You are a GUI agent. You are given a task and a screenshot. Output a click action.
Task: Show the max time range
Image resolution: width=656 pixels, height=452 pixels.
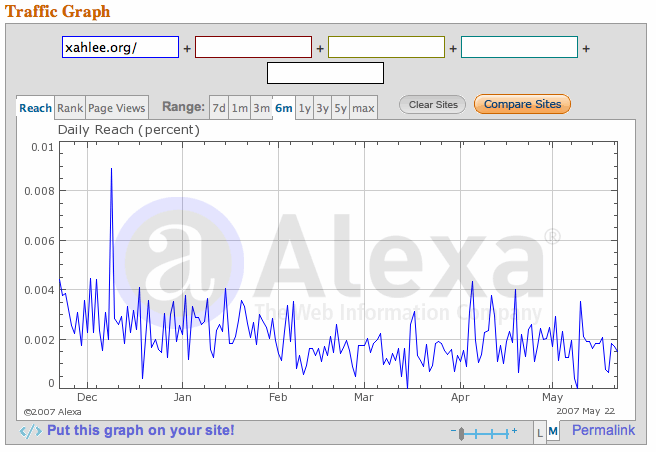pos(364,108)
